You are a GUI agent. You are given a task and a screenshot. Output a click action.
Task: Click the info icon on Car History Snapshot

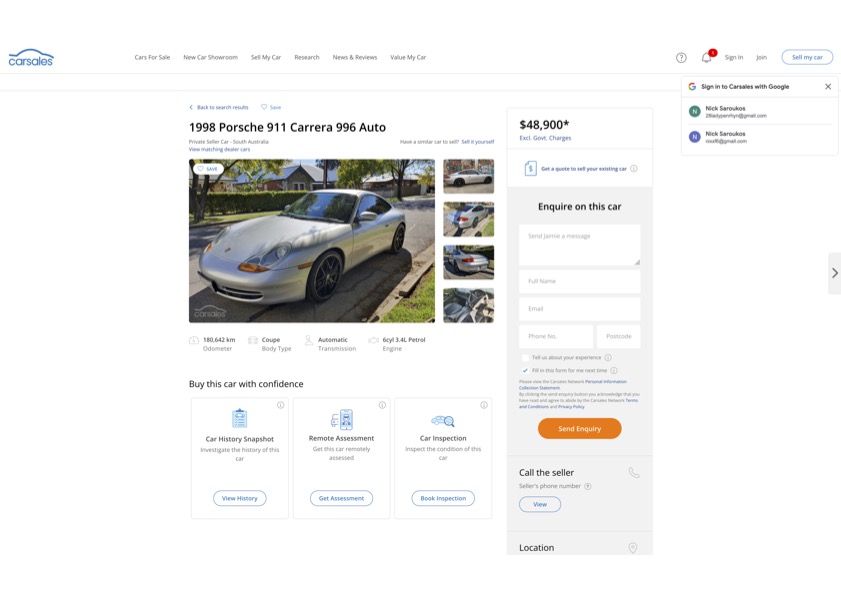pyautogui.click(x=281, y=405)
